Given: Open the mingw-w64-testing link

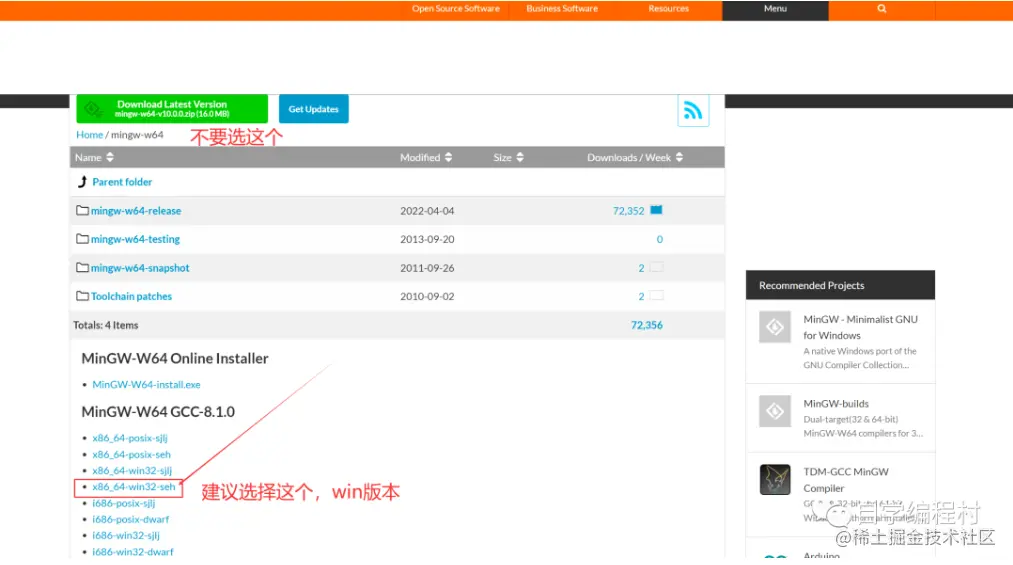Looking at the screenshot, I should 135,239.
